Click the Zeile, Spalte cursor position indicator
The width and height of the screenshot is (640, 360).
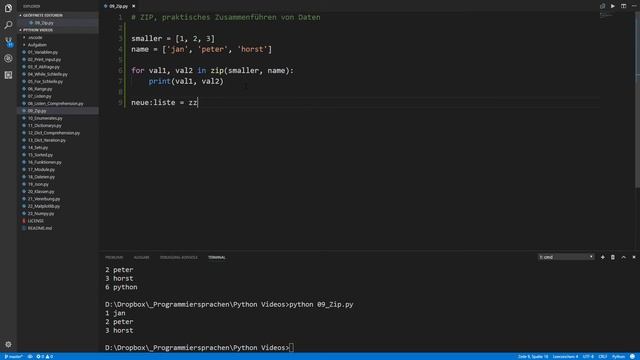pyautogui.click(x=533, y=356)
